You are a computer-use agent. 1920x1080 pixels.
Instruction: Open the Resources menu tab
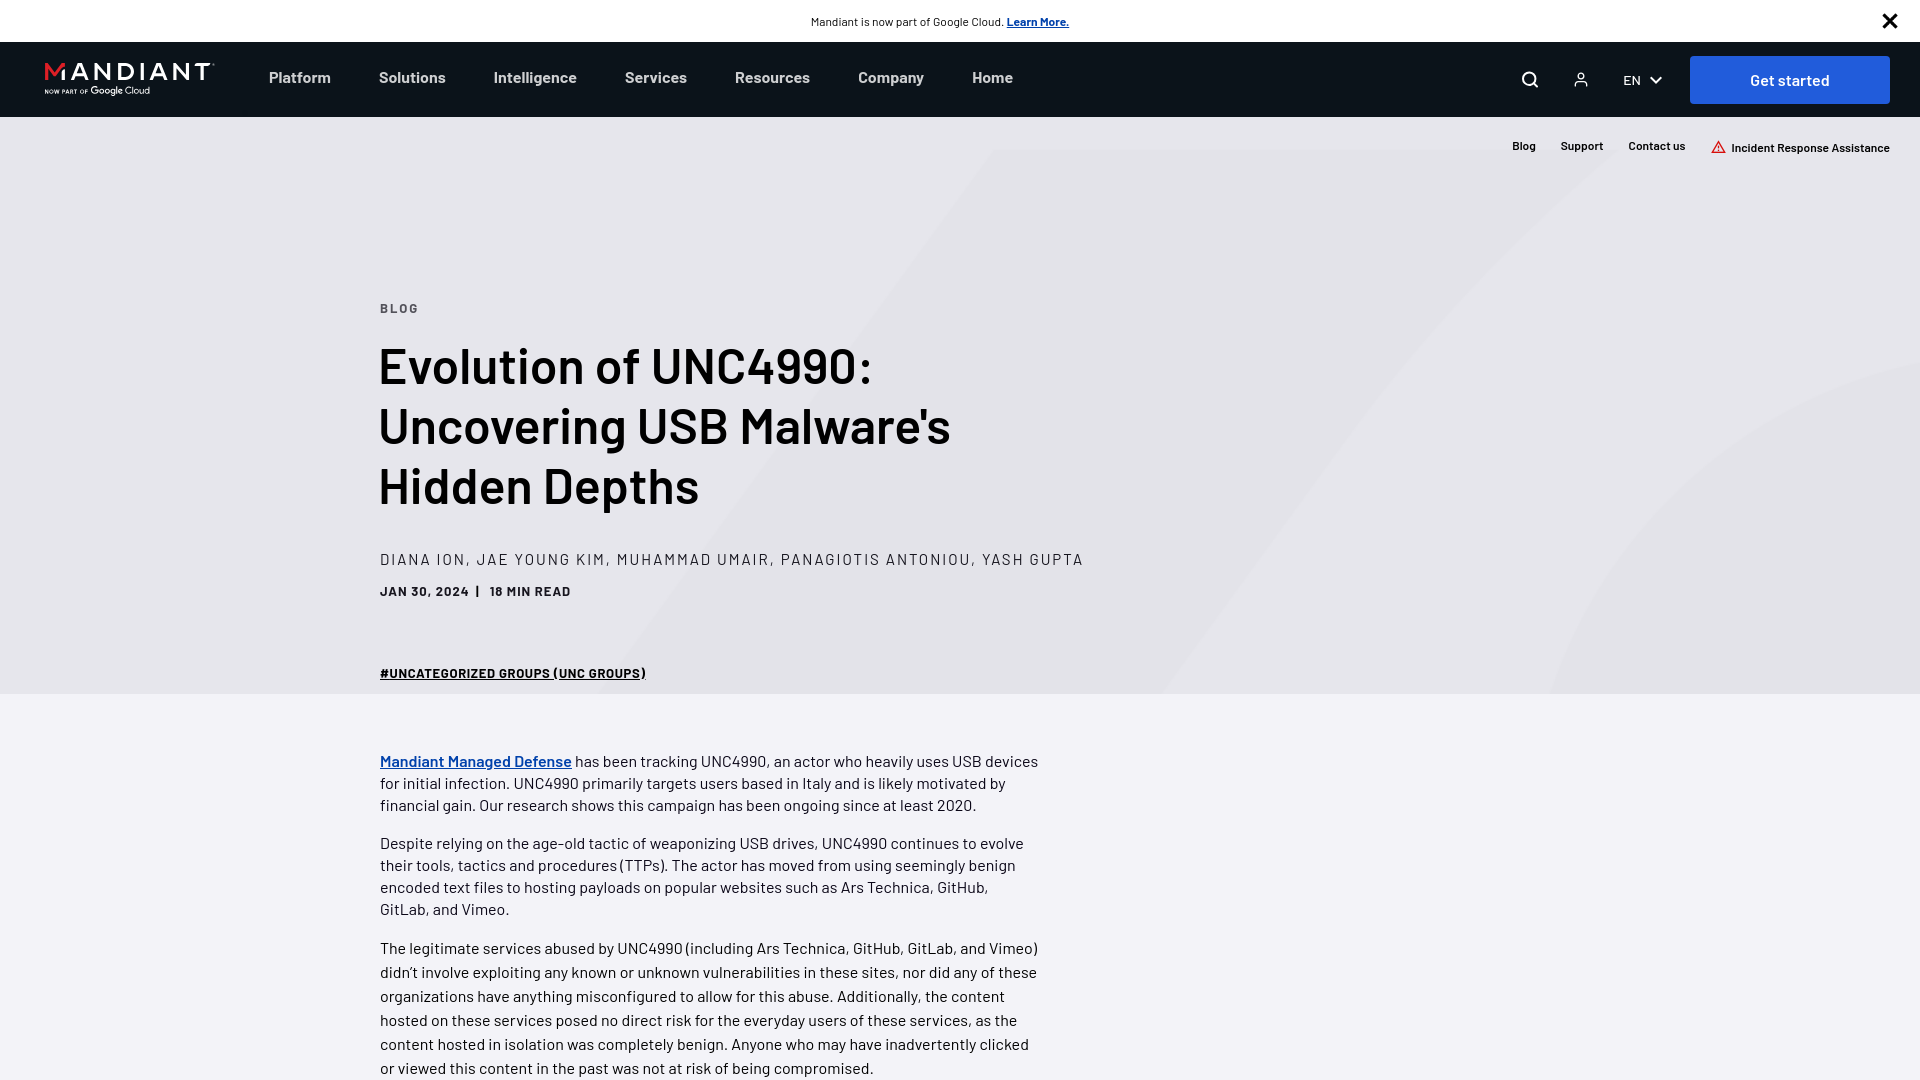tap(771, 76)
